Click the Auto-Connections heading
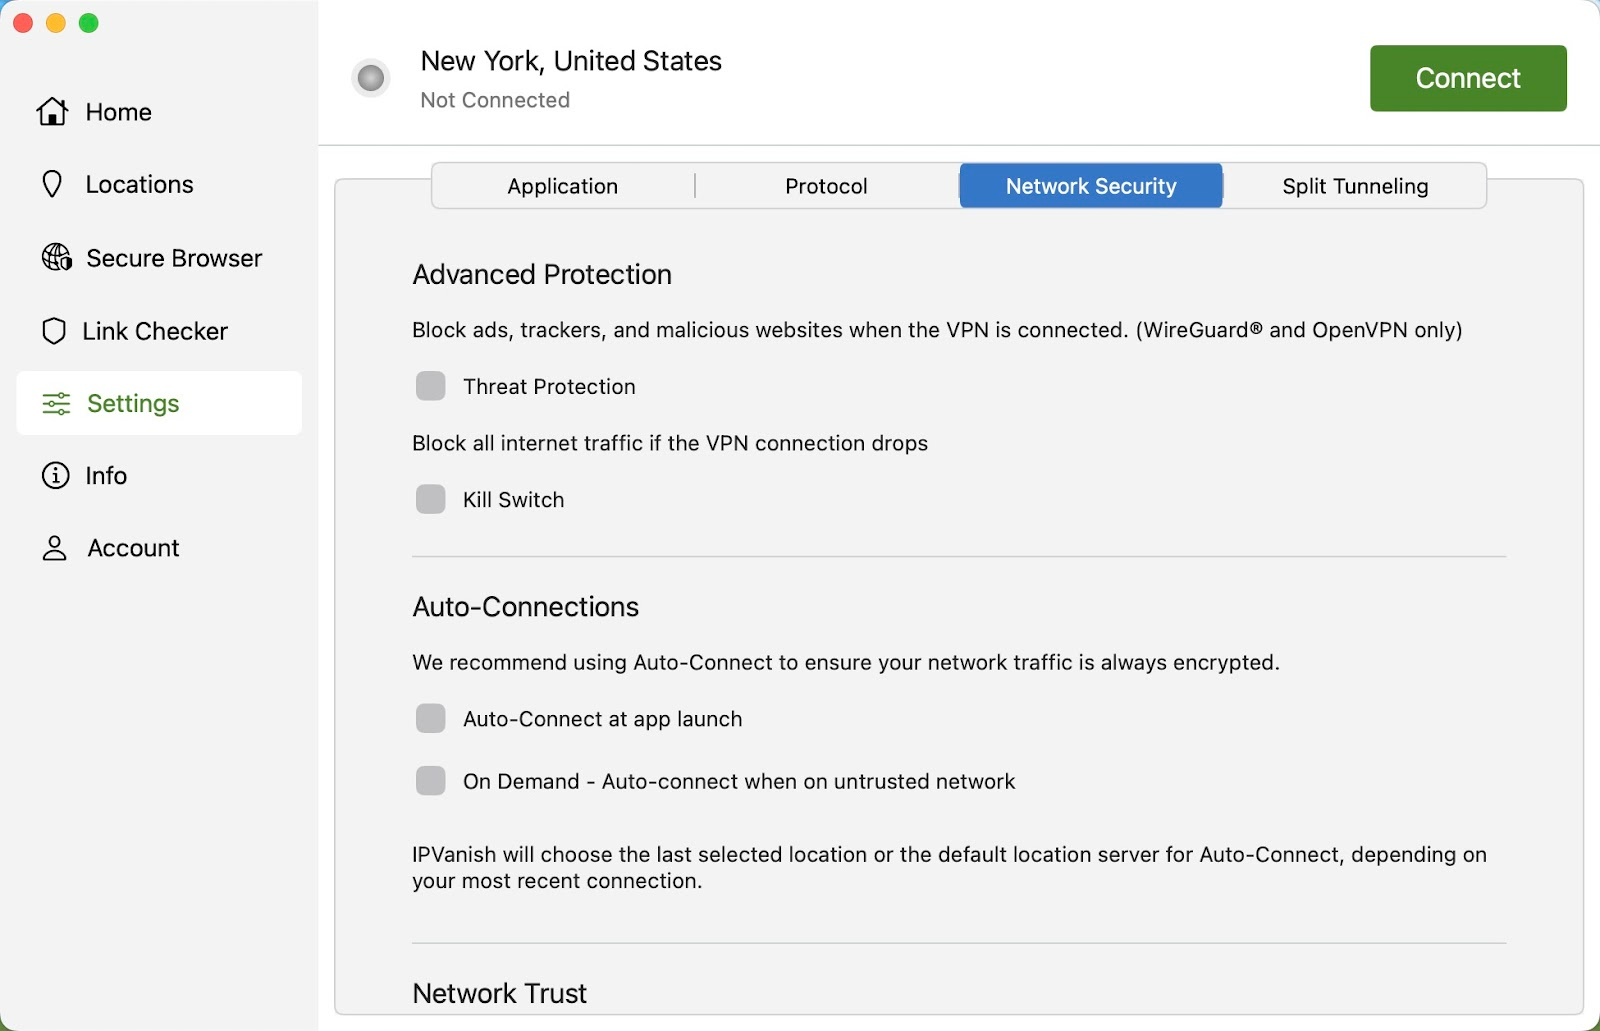The width and height of the screenshot is (1600, 1031). tap(526, 607)
